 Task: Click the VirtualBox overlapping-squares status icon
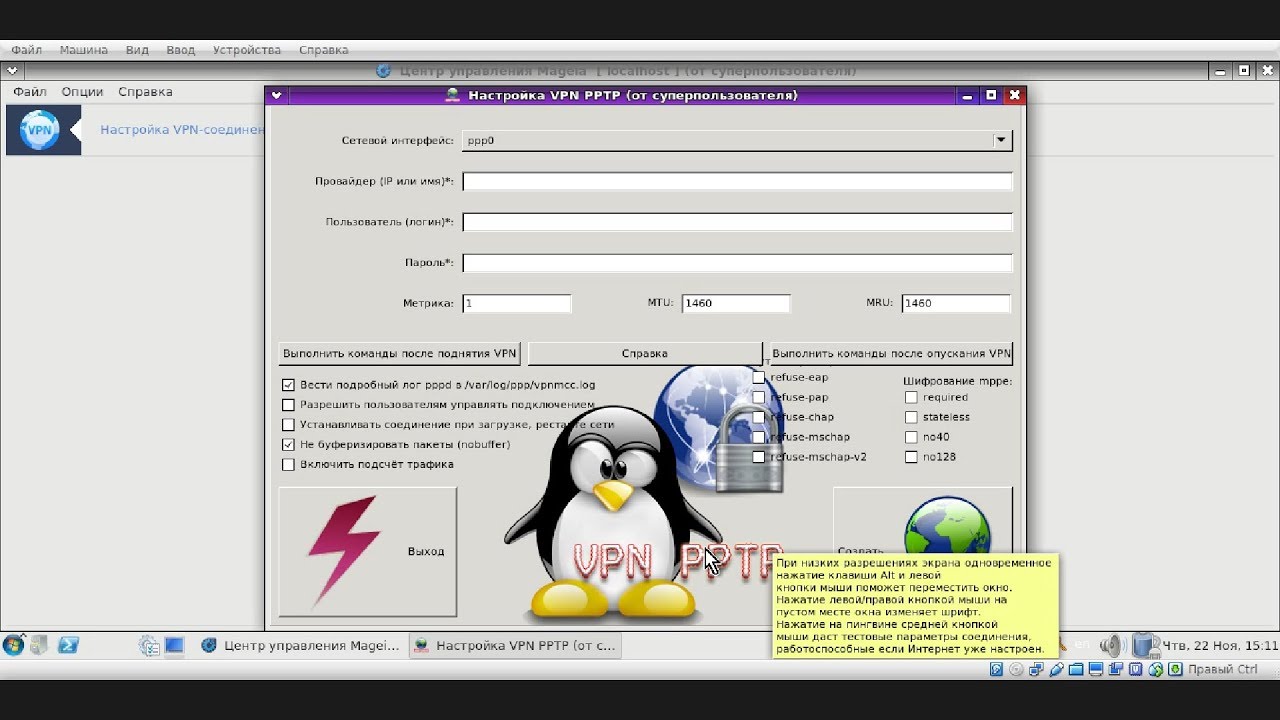(x=1115, y=669)
